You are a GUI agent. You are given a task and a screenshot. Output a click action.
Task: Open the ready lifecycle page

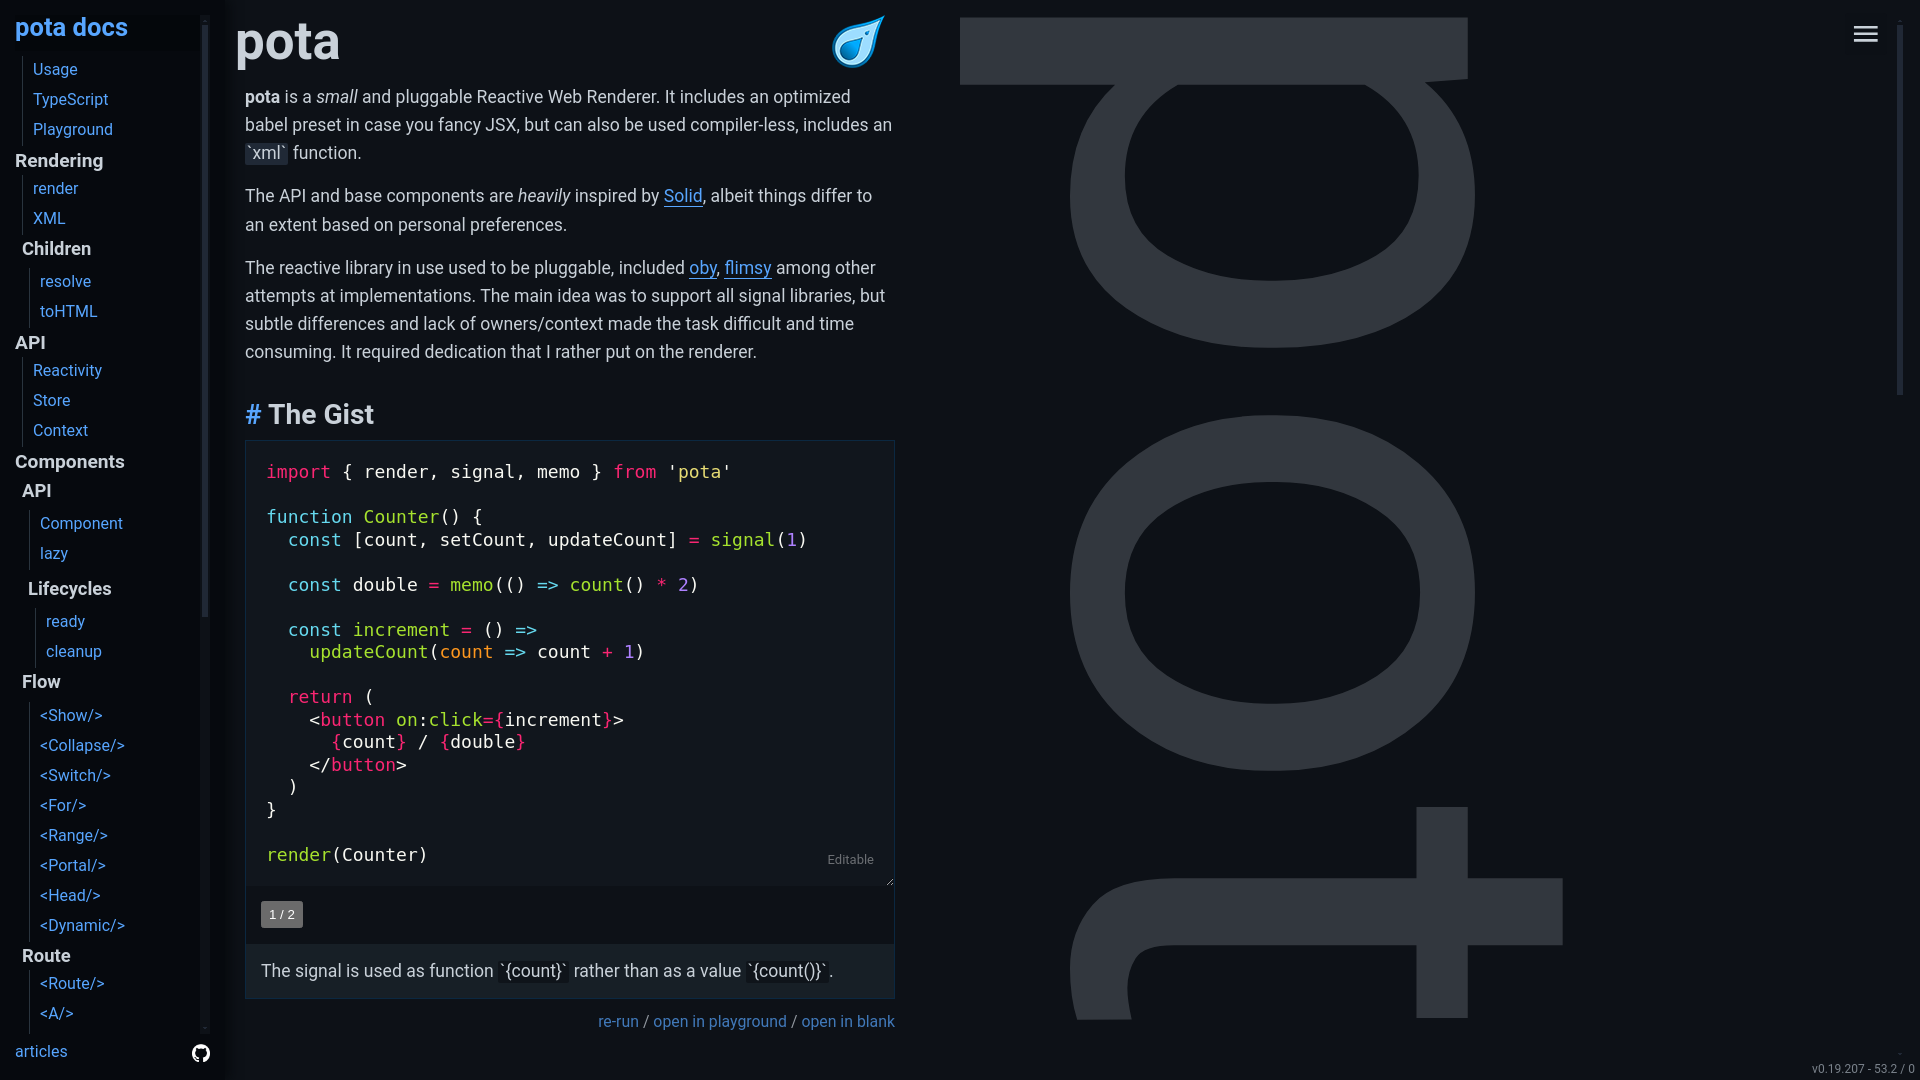pyautogui.click(x=65, y=621)
